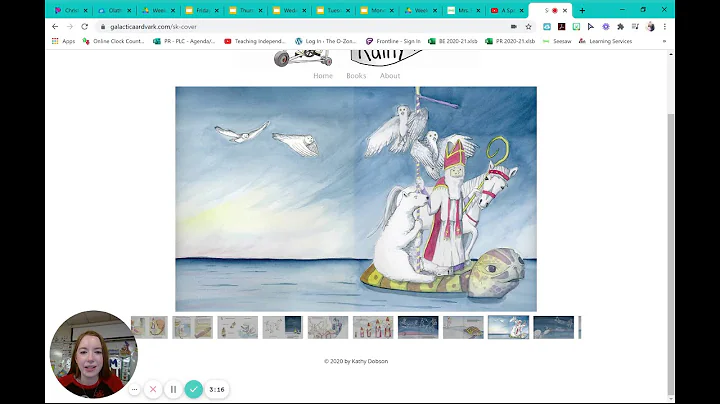
Task: Select the three red bishops thumbnail
Action: point(373,327)
